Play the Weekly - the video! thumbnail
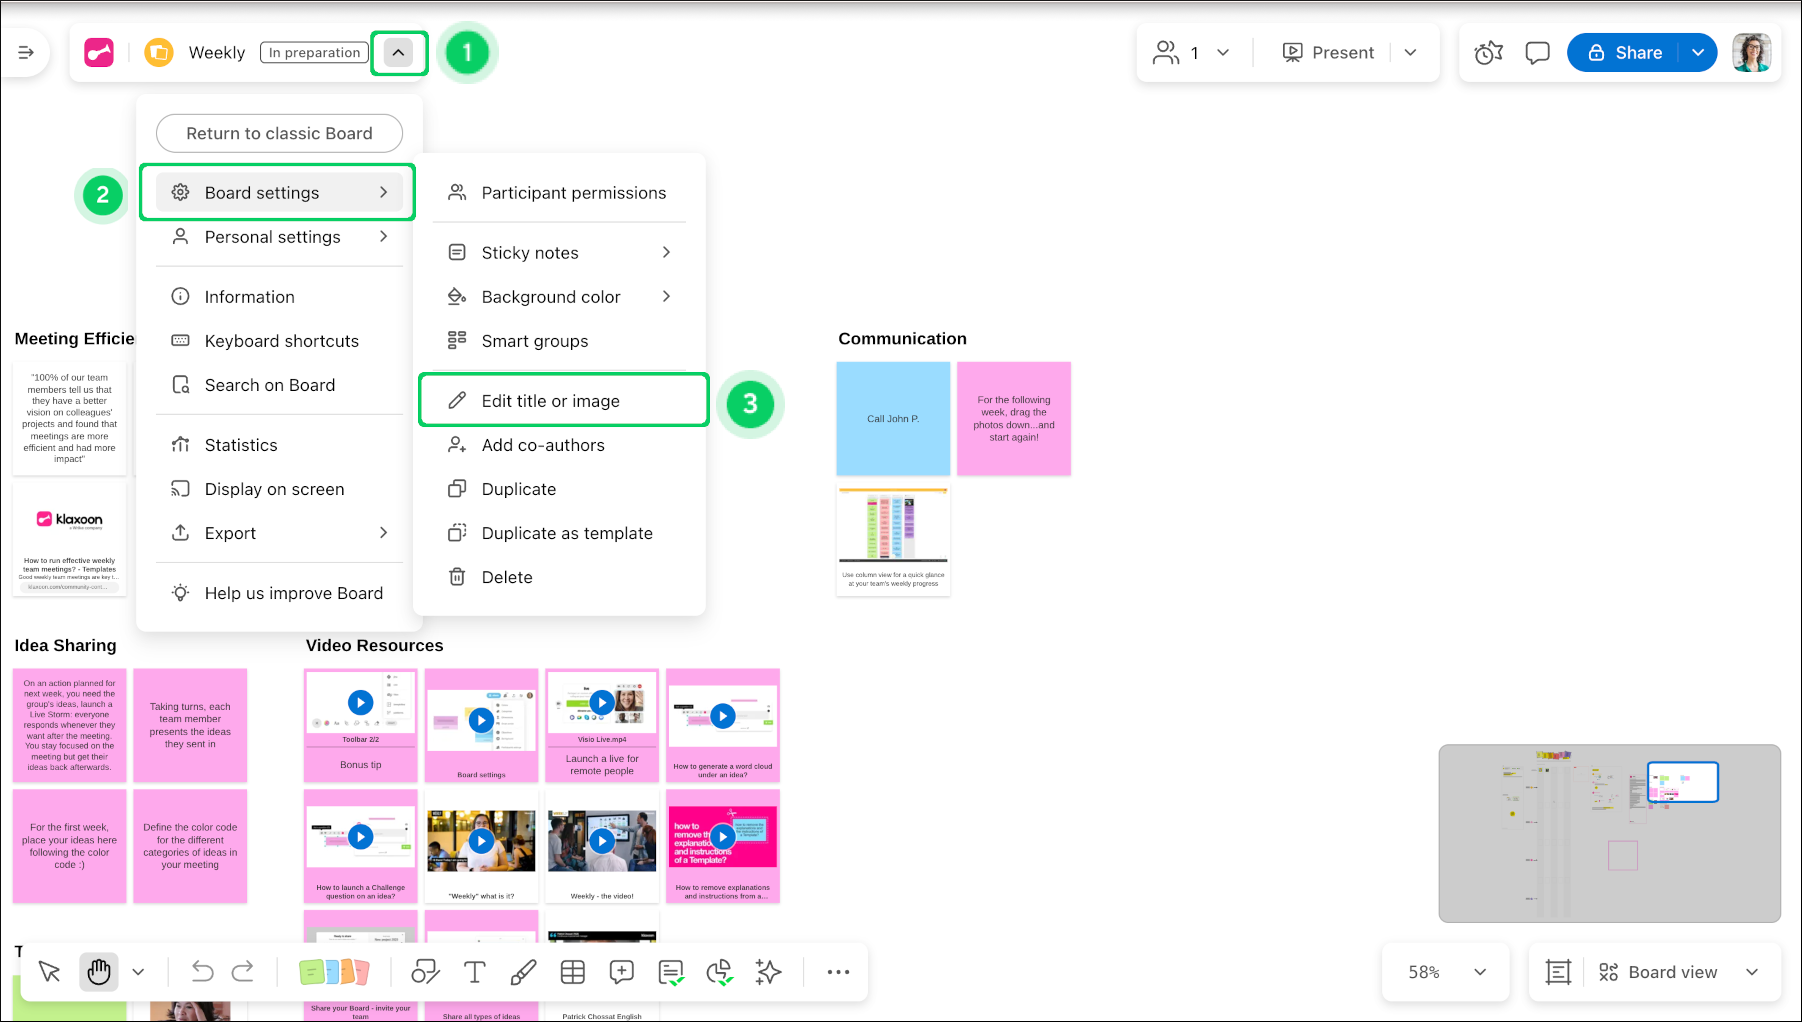Image resolution: width=1802 pixels, height=1022 pixels. [x=602, y=840]
